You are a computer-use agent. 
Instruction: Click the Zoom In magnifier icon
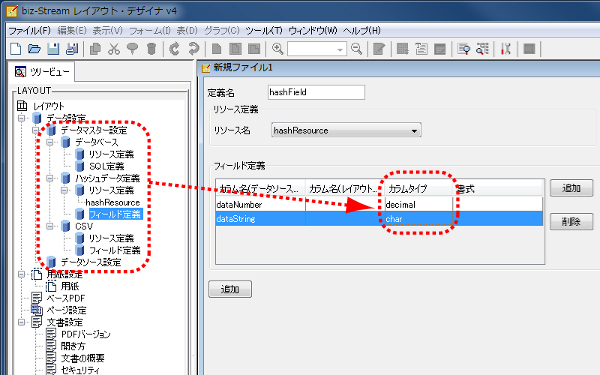click(x=277, y=49)
